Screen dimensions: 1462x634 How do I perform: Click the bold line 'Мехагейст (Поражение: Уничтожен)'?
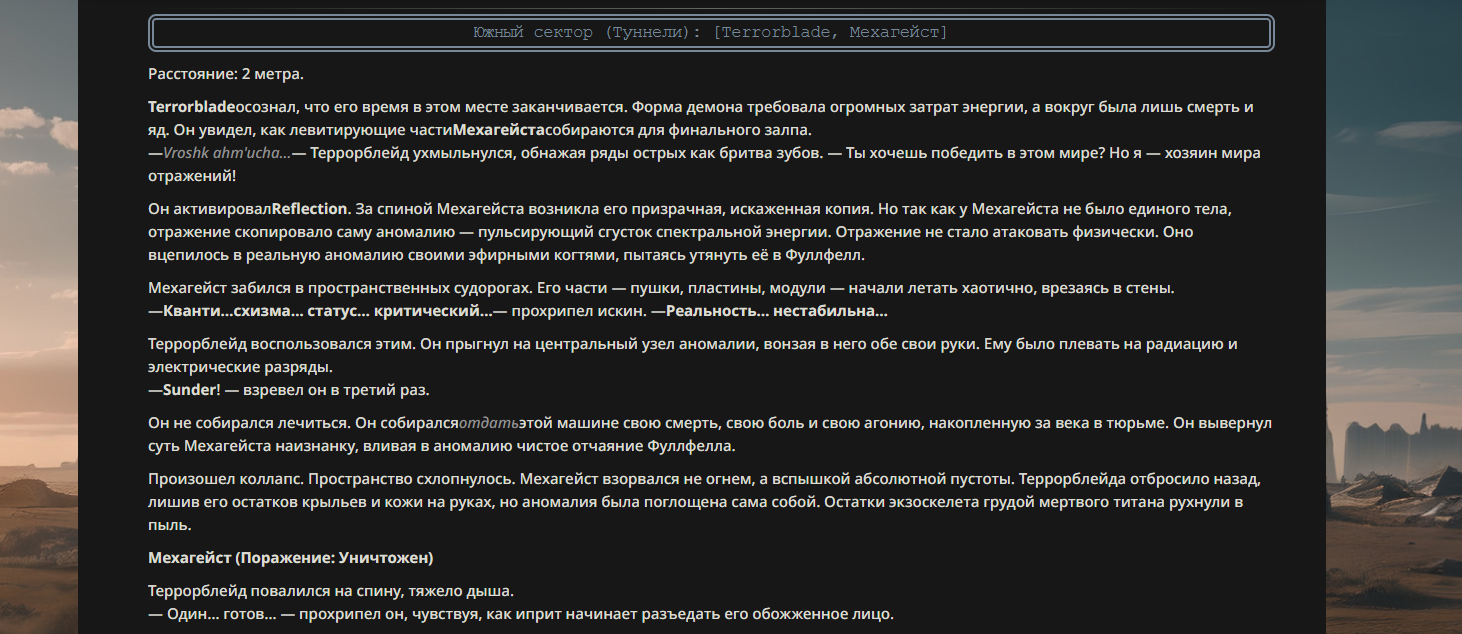(291, 558)
